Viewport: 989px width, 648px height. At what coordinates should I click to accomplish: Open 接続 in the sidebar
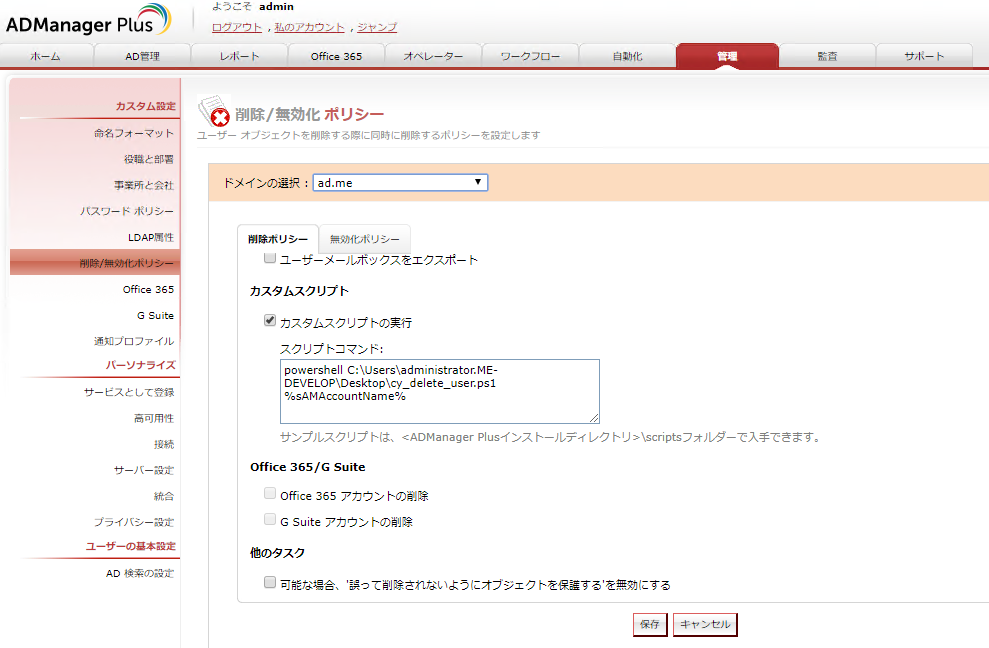[x=164, y=444]
